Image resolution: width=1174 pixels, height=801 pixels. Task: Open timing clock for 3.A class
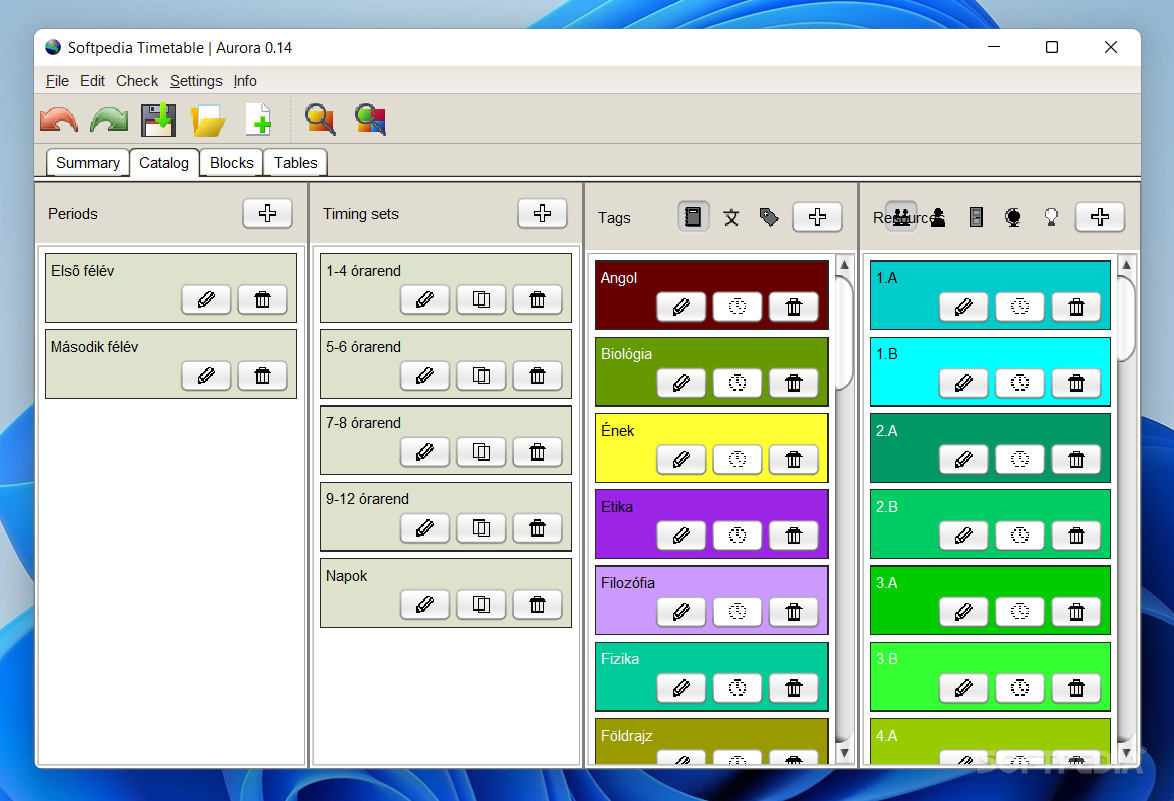pyautogui.click(x=1019, y=612)
